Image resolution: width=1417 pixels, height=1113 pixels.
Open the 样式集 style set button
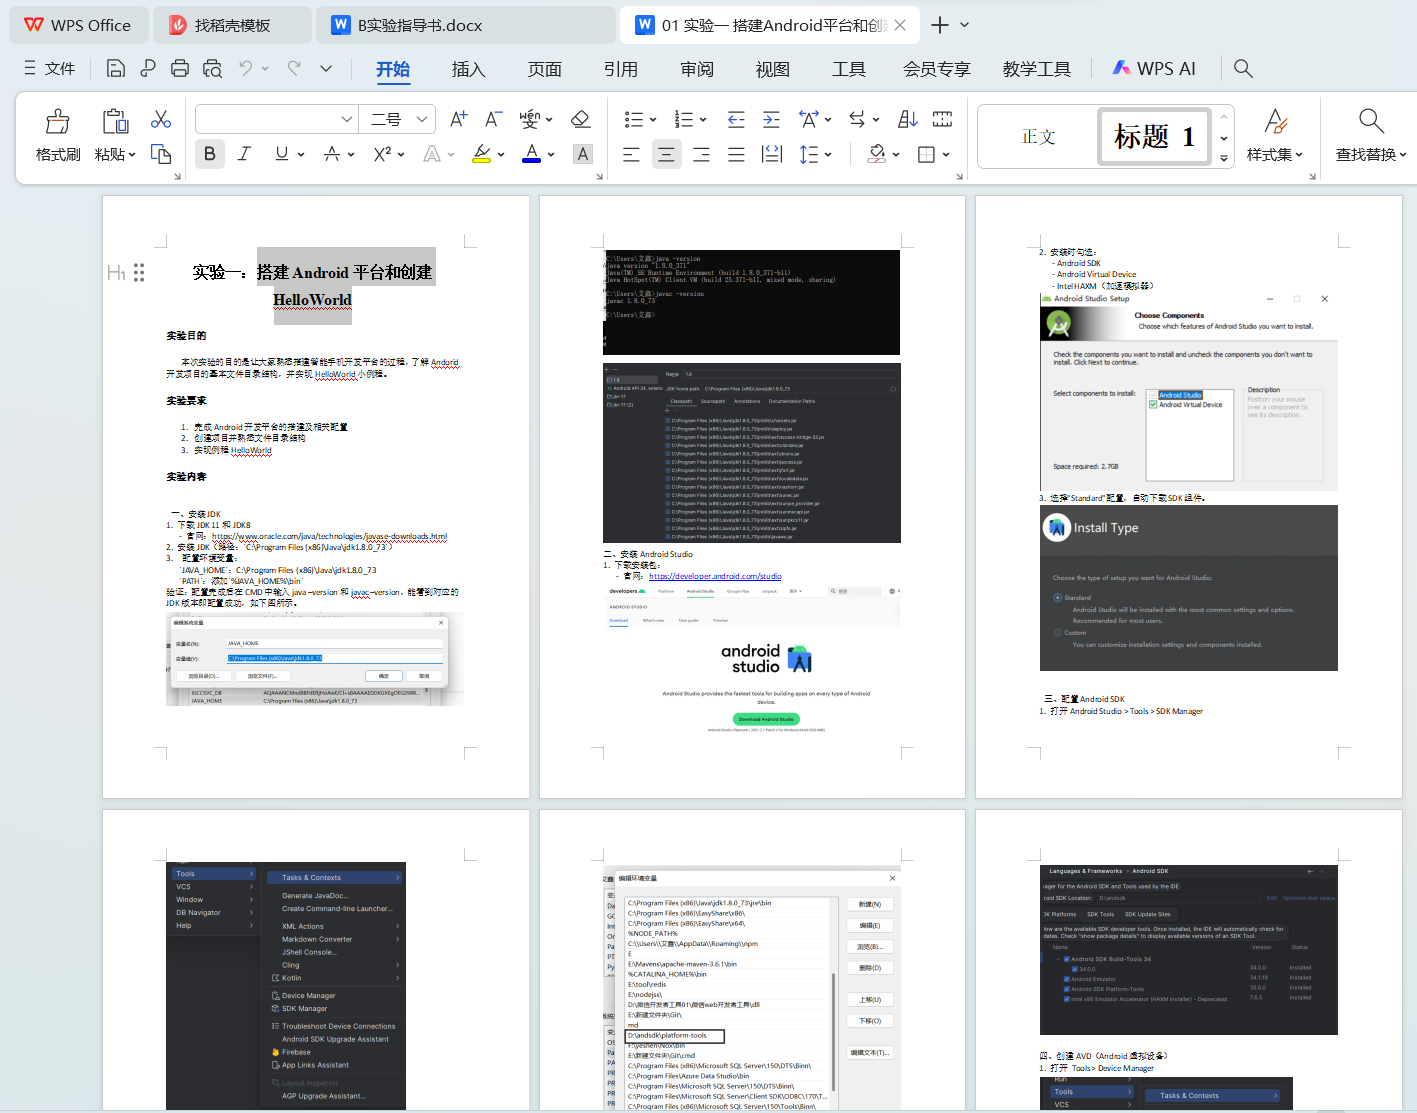coord(1275,135)
